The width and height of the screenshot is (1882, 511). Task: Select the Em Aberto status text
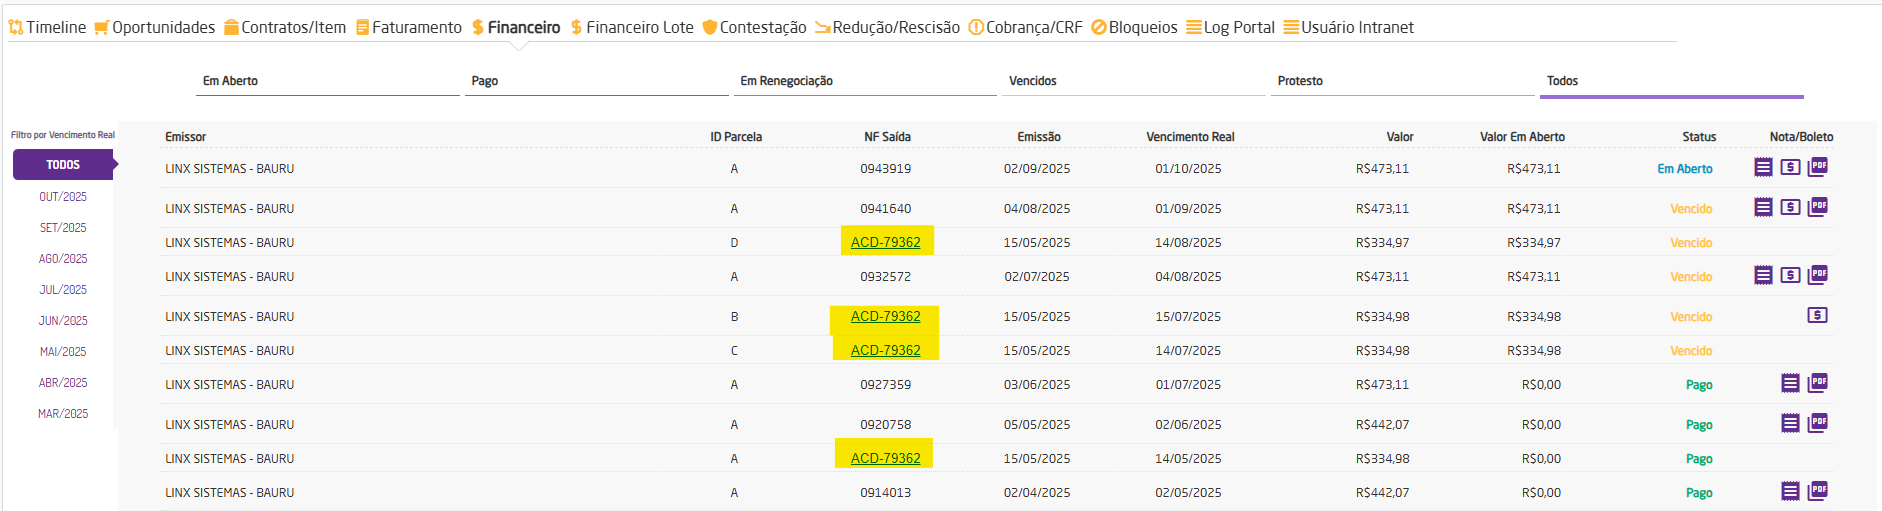click(x=1685, y=169)
